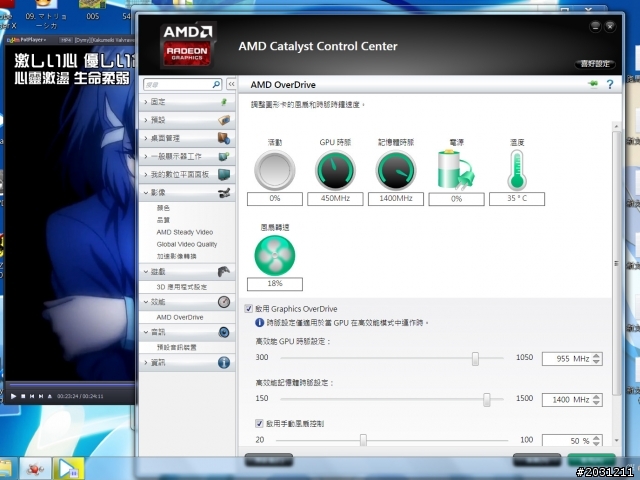Viewport: 640px width, 480px height.
Task: Click the 桌面管理 desktop management icon
Action: pos(224,138)
